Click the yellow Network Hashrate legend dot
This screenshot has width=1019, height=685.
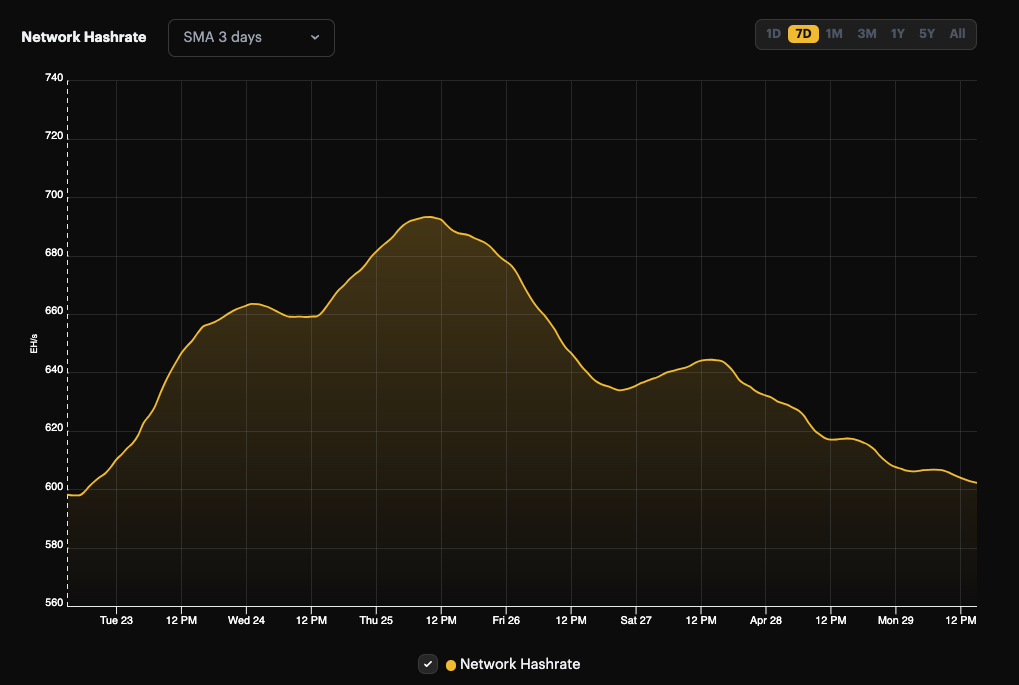tap(450, 664)
